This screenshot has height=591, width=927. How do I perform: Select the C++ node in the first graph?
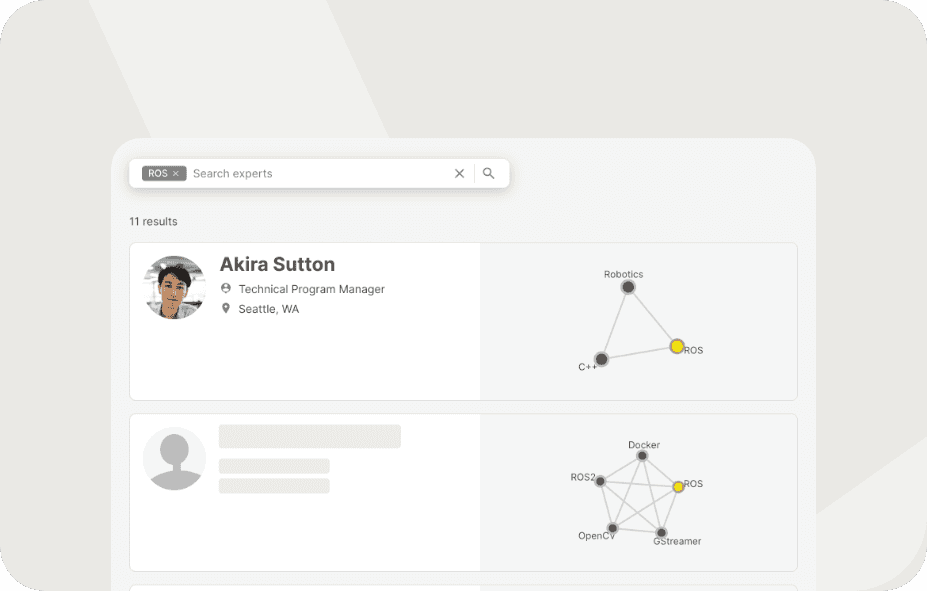[x=601, y=359]
